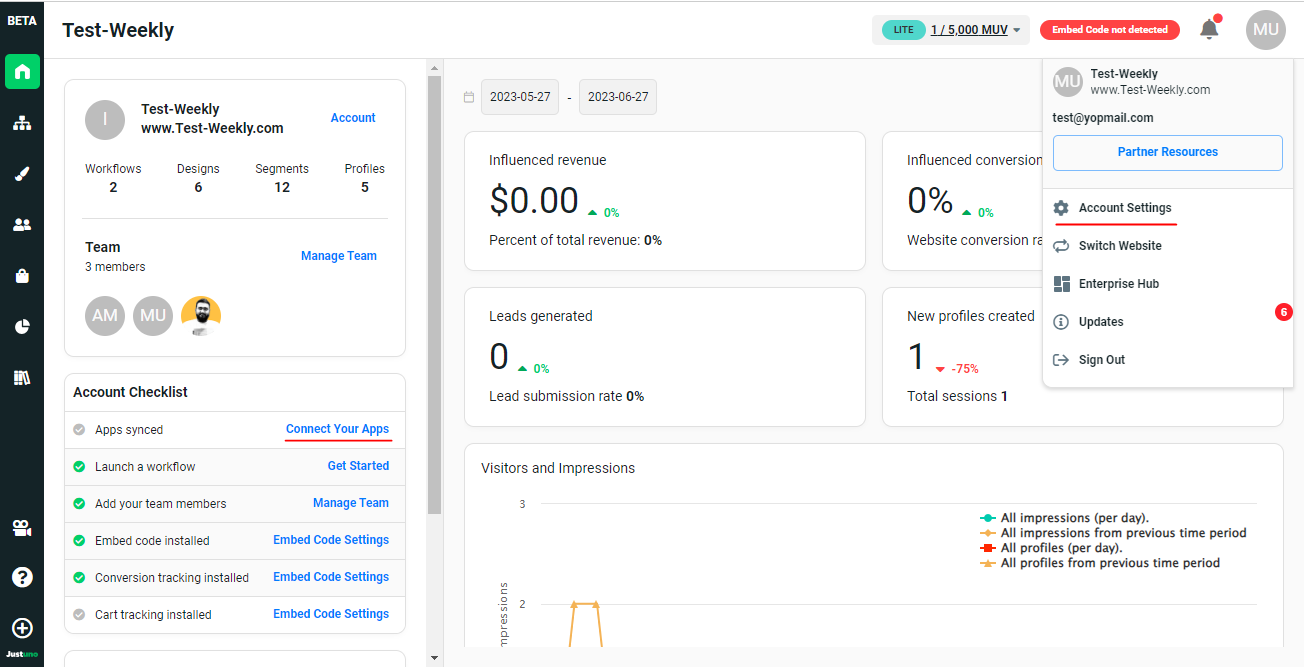Screen dimensions: 1304x667
Task: Open the library books sidebar icon
Action: tap(22, 378)
